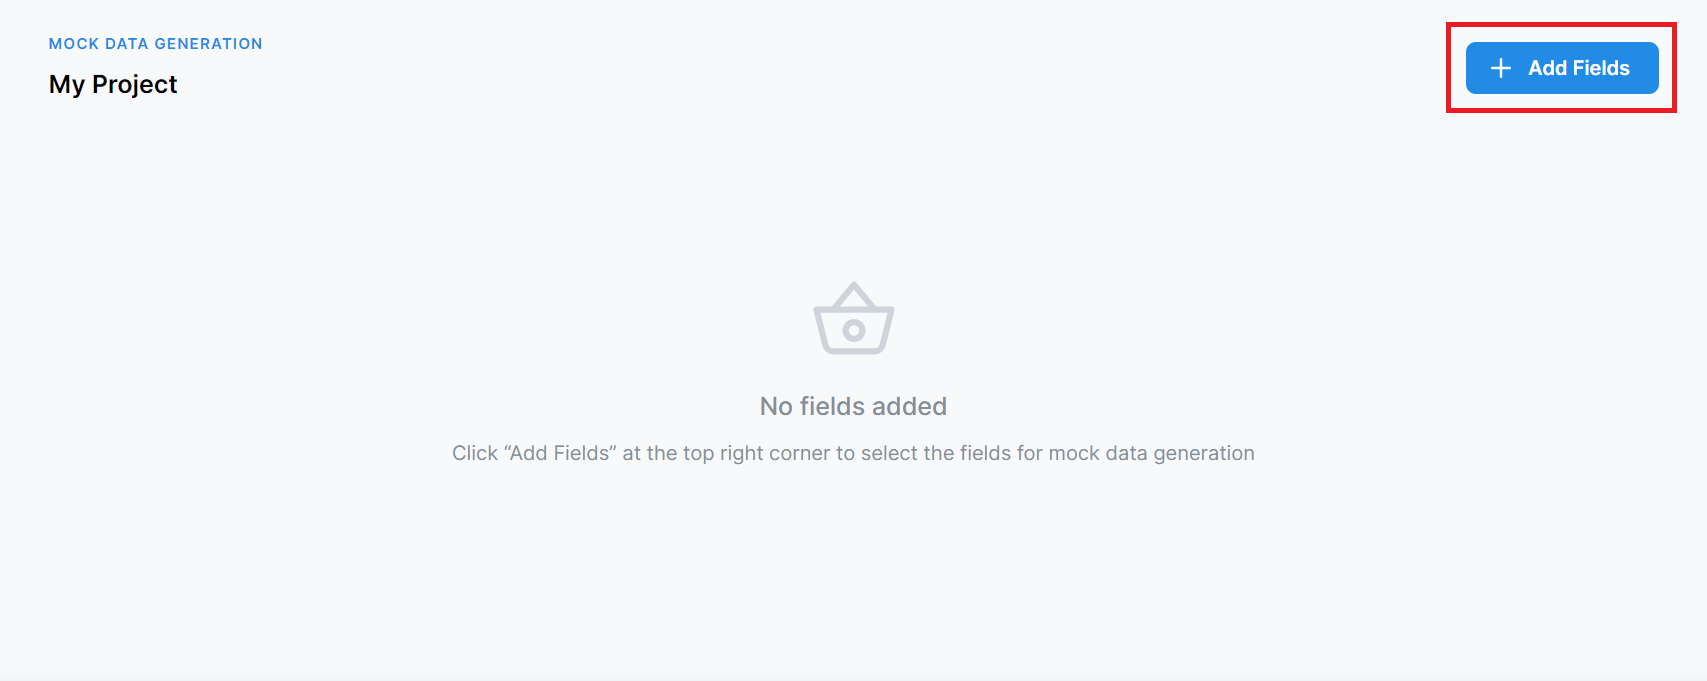Screen dimensions: 1707x681
Task: Click the empty state message title
Action: (853, 406)
